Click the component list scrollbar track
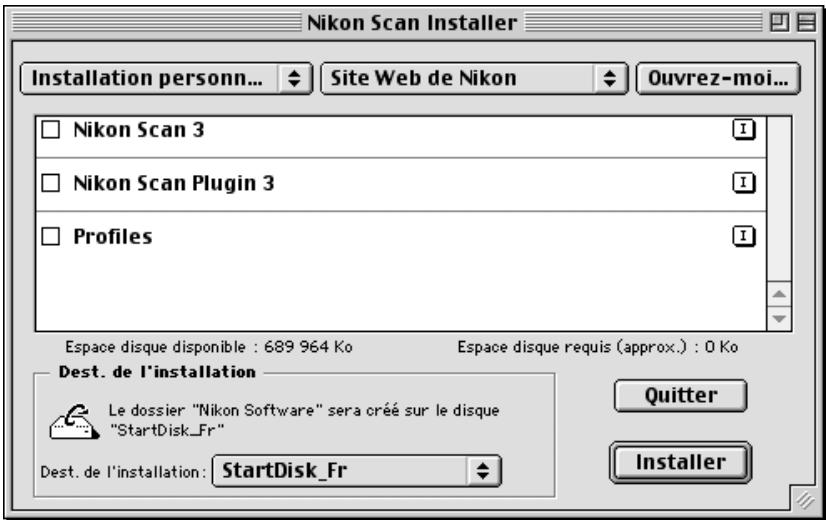The width and height of the screenshot is (826, 520). [780, 199]
